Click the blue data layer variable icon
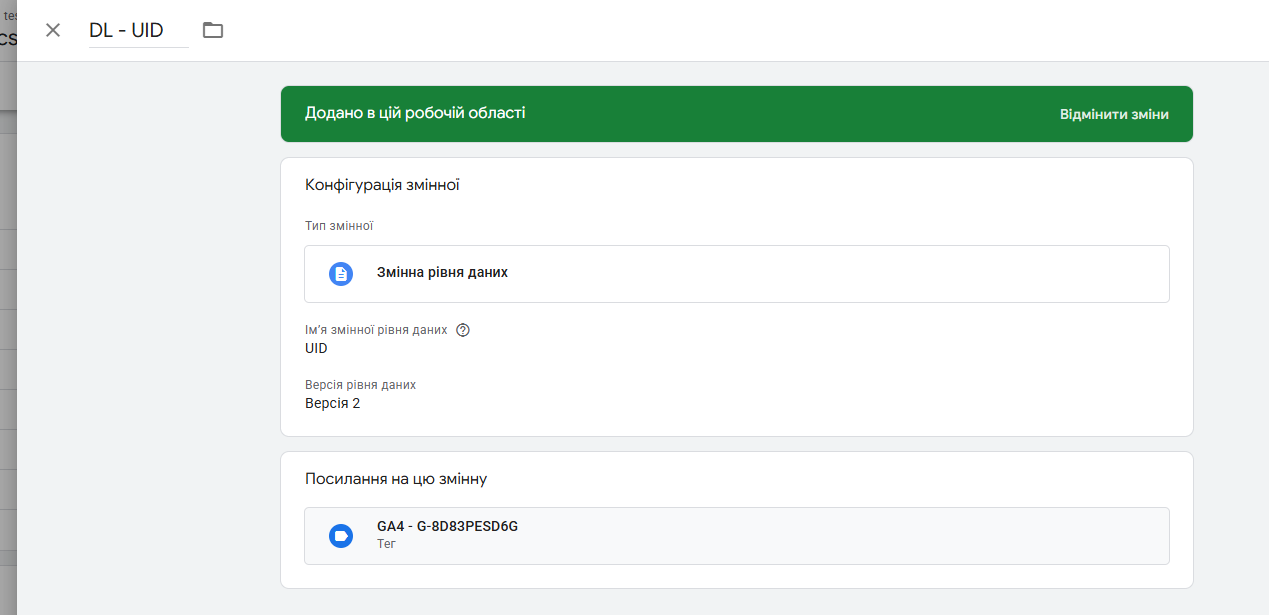 pyautogui.click(x=341, y=273)
